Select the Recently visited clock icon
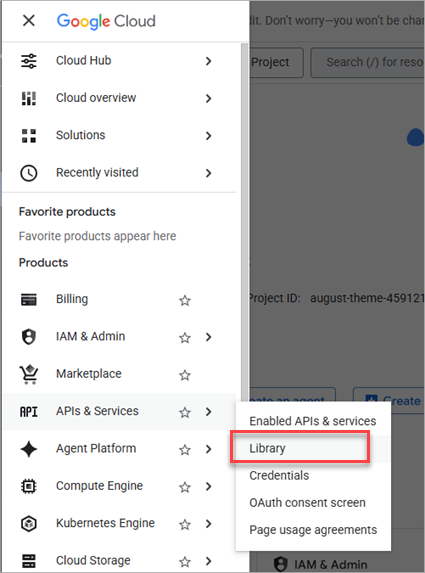The image size is (425, 573). pyautogui.click(x=29, y=173)
